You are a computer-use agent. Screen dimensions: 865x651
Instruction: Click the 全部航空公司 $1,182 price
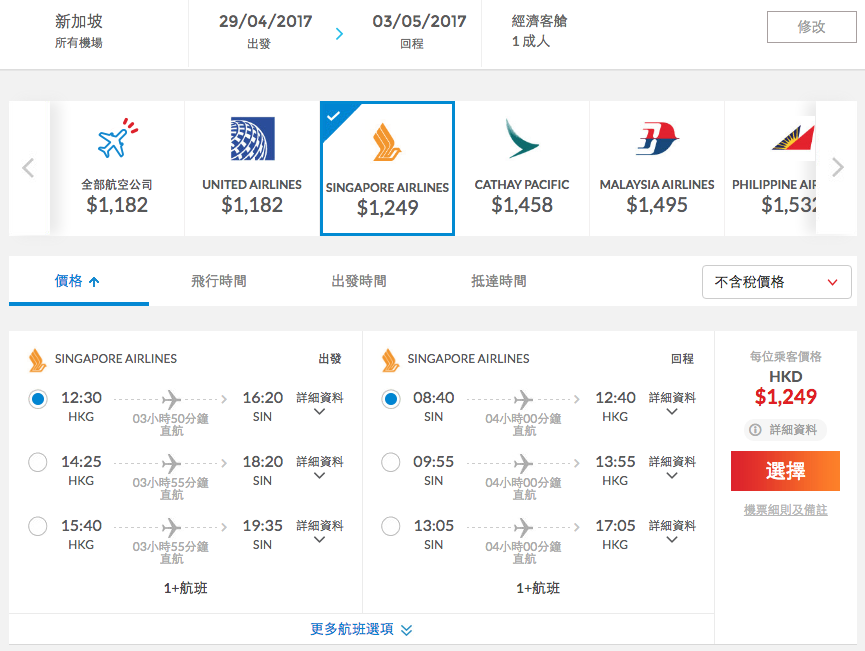tap(117, 205)
